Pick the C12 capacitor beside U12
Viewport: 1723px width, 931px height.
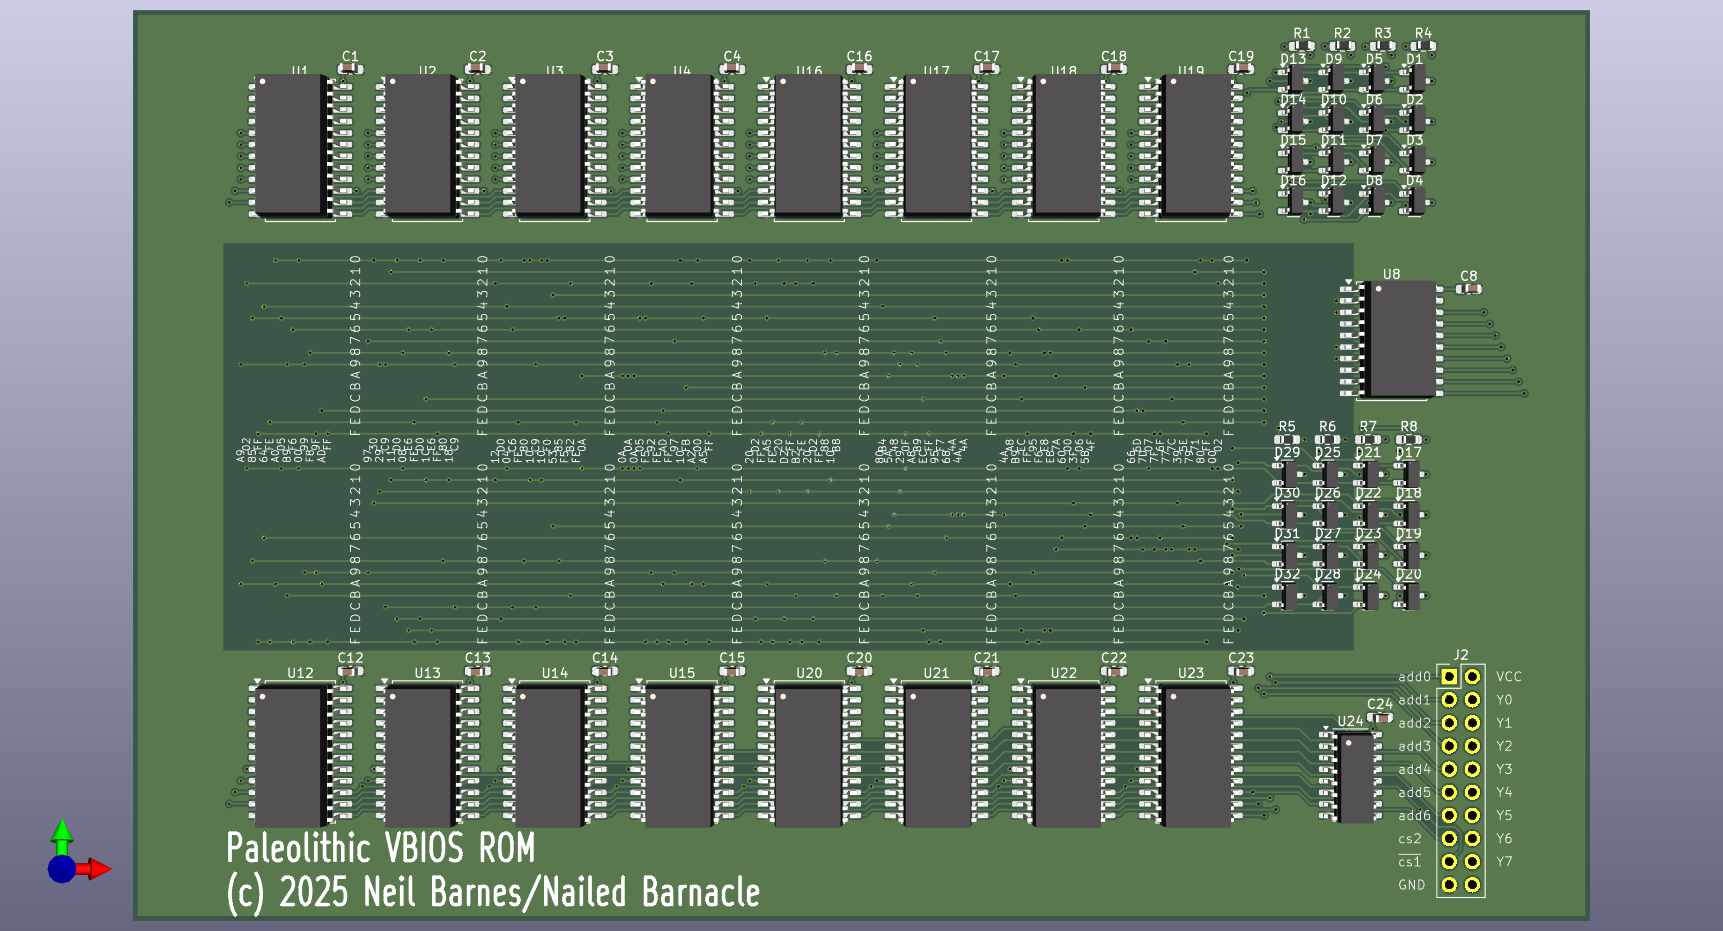point(350,671)
